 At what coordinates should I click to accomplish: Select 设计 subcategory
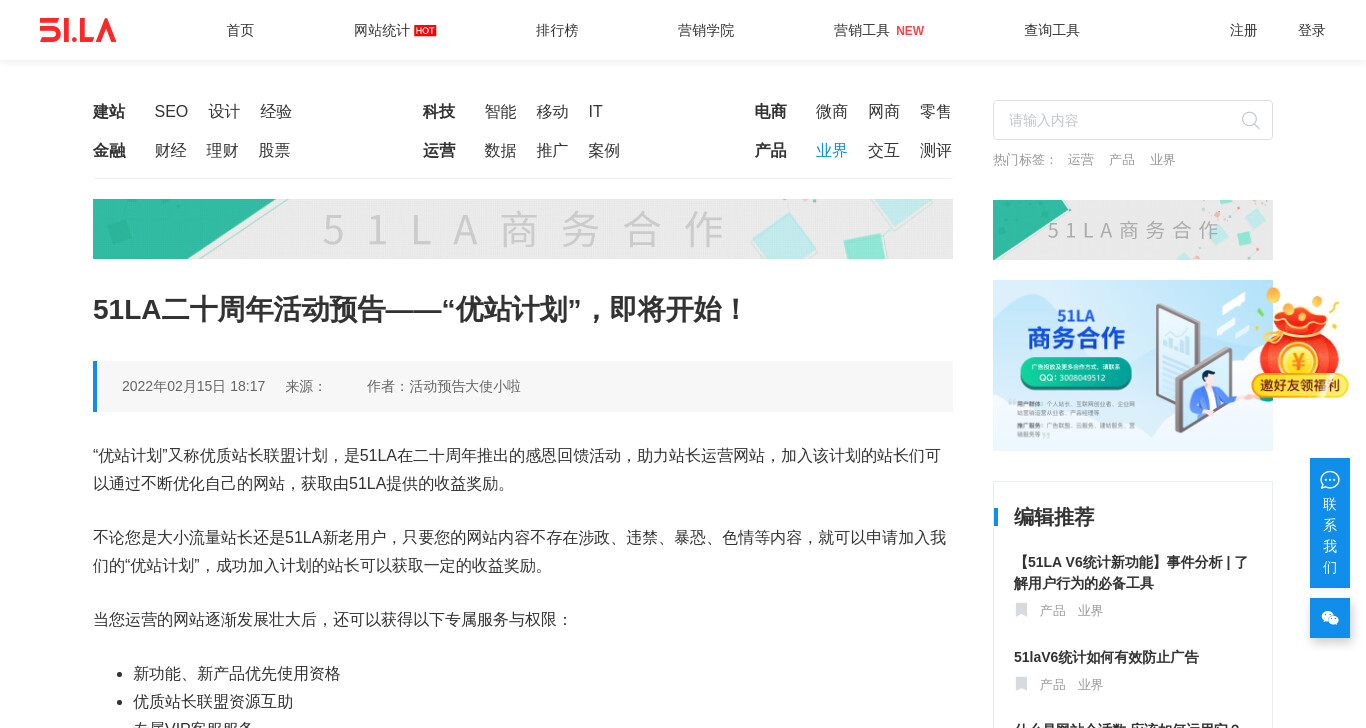click(x=224, y=112)
